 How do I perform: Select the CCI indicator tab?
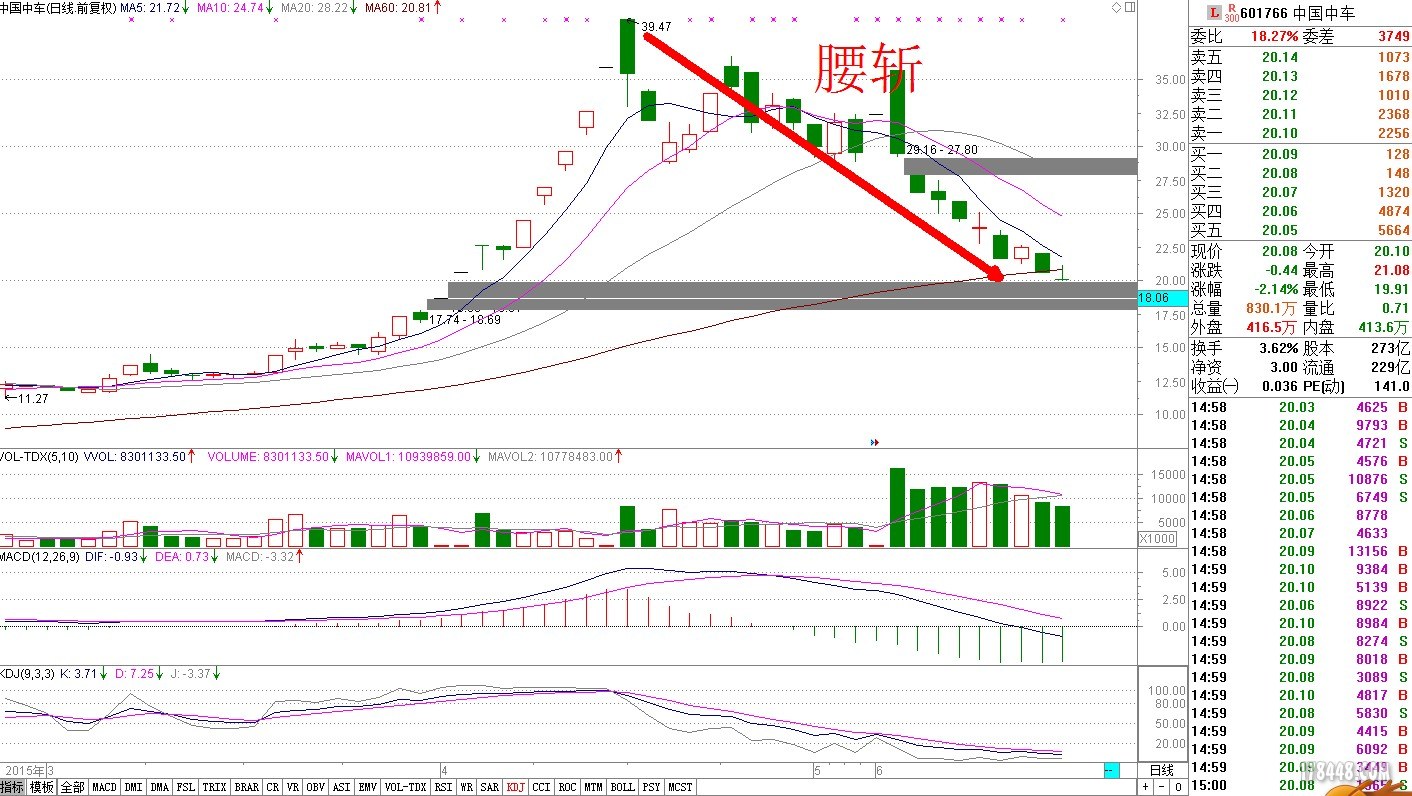(x=541, y=787)
